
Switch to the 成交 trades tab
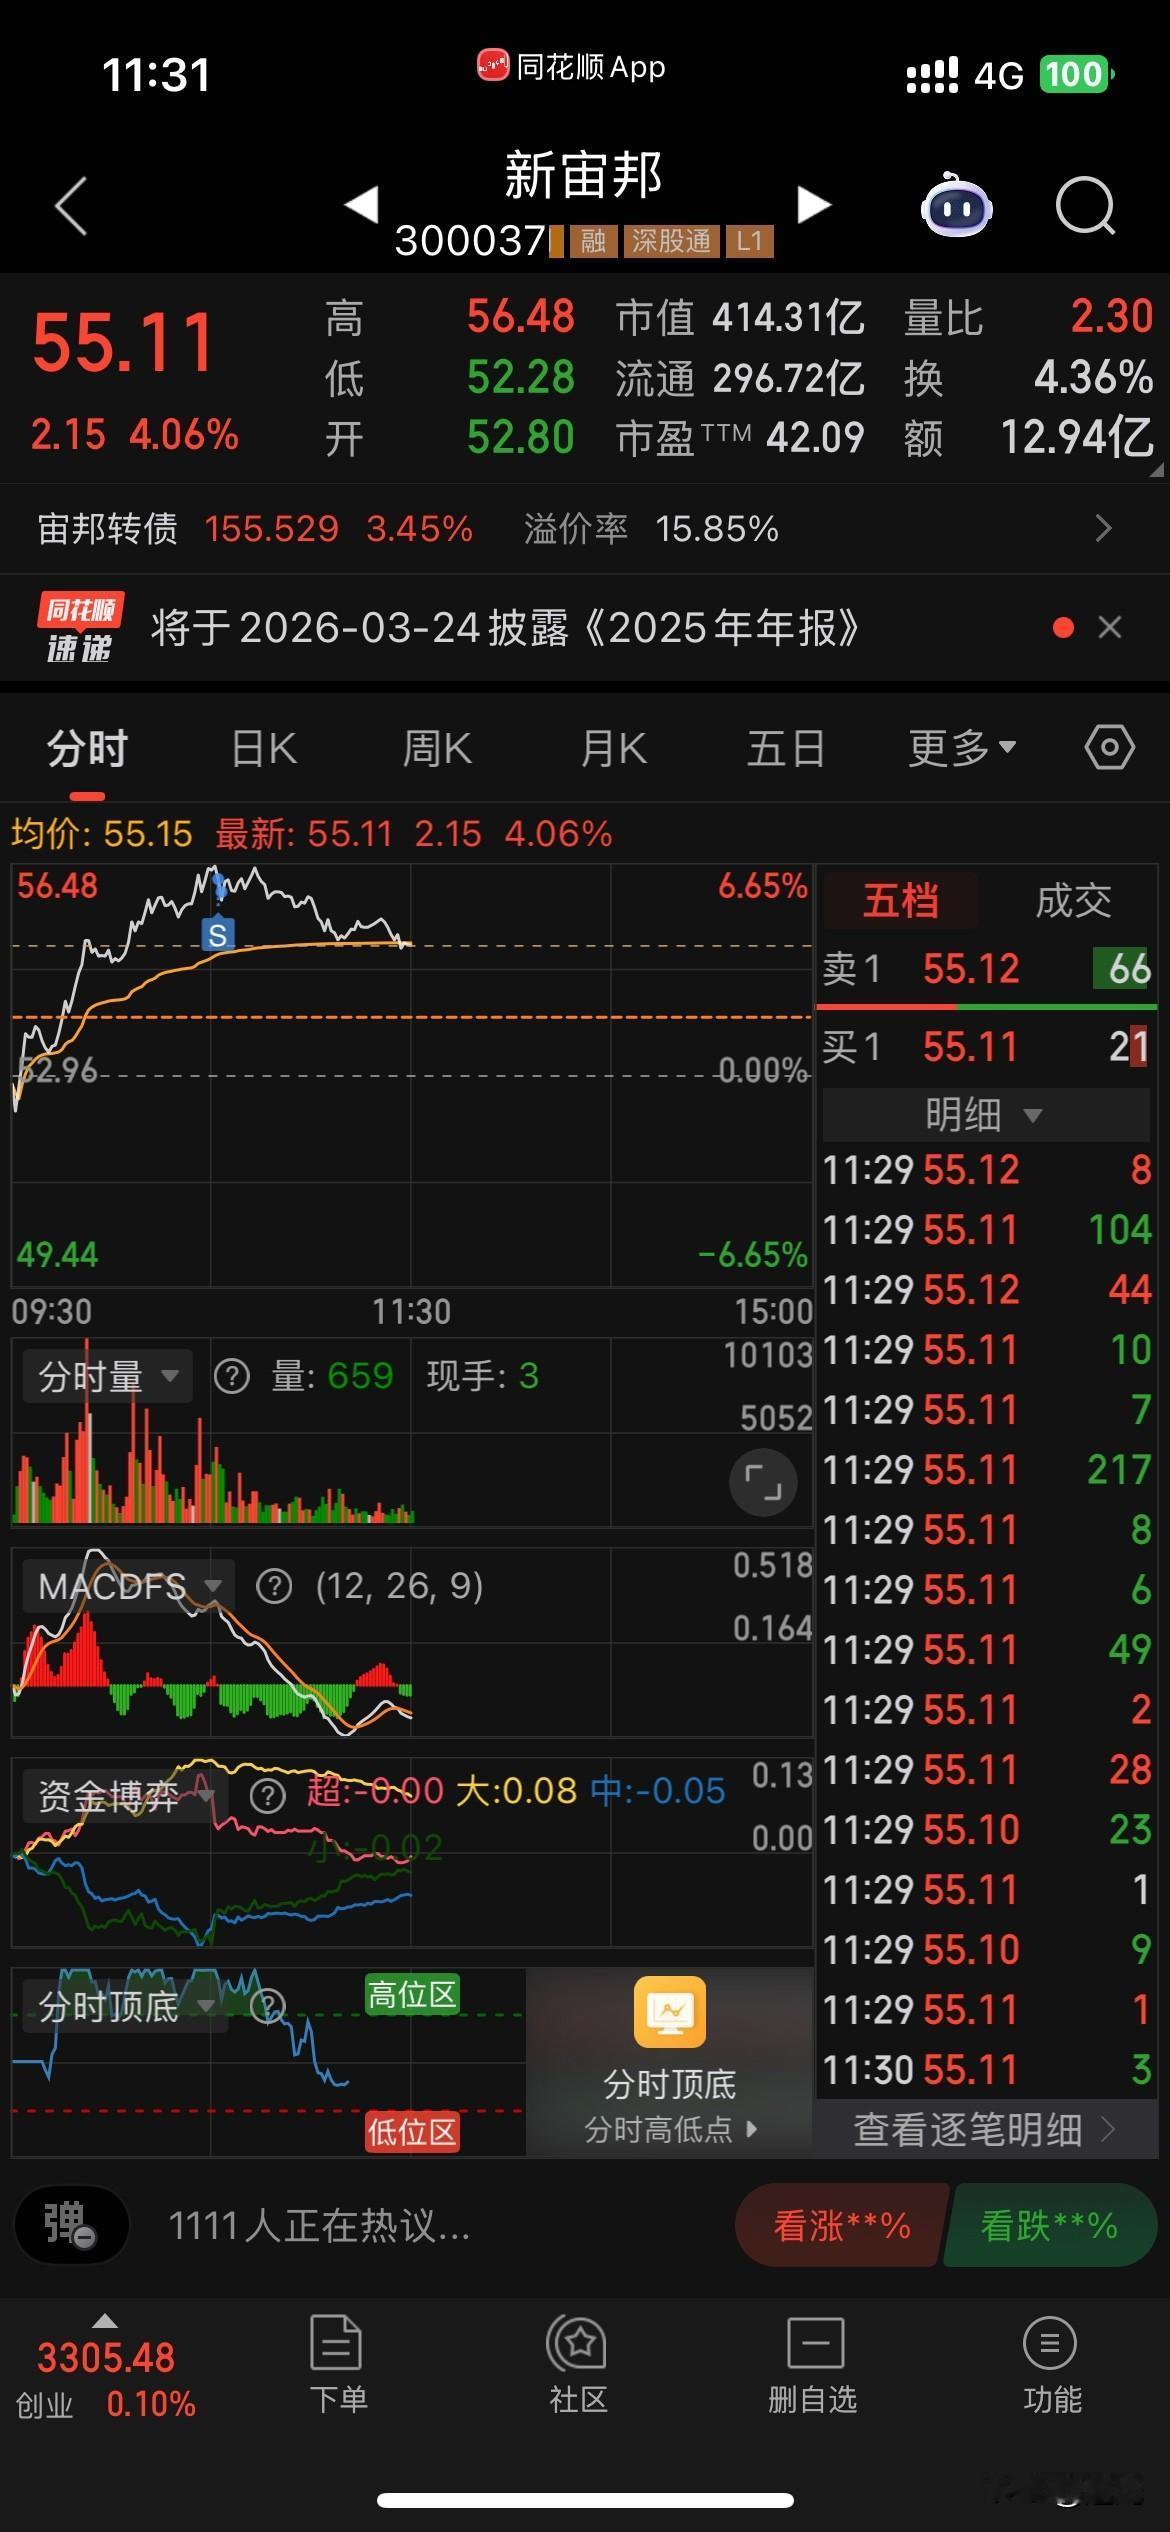point(1073,900)
